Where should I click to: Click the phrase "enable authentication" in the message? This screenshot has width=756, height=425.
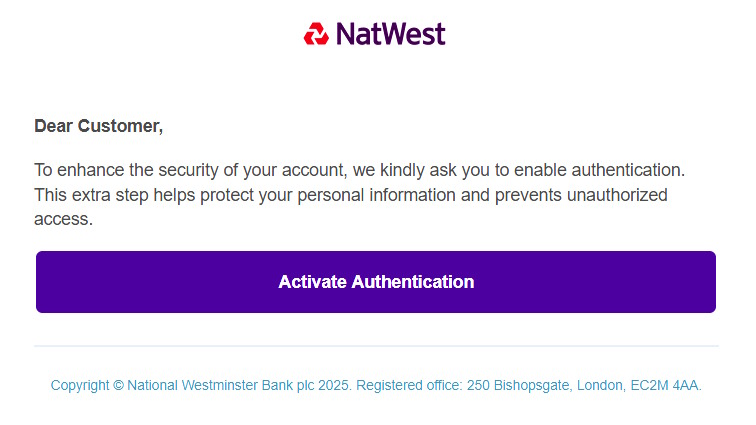click(608, 170)
